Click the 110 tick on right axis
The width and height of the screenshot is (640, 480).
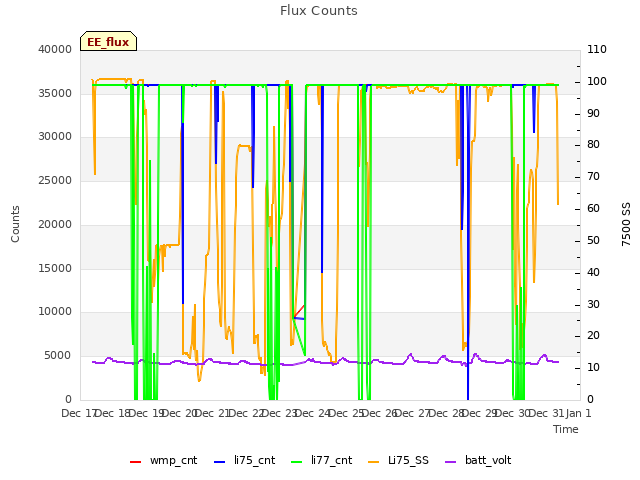(597, 49)
